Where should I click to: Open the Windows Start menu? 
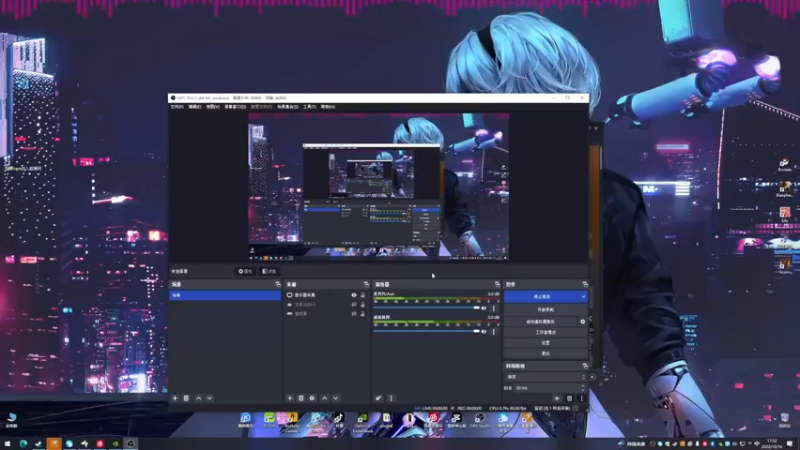point(7,444)
